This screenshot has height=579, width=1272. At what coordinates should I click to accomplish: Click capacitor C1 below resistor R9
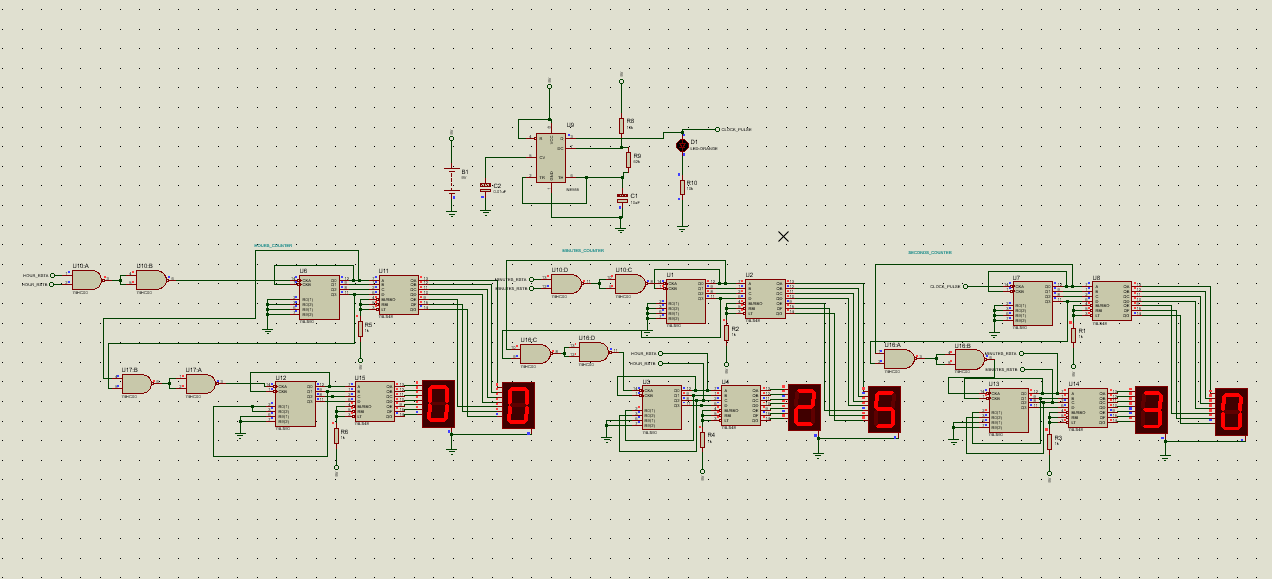coord(622,198)
